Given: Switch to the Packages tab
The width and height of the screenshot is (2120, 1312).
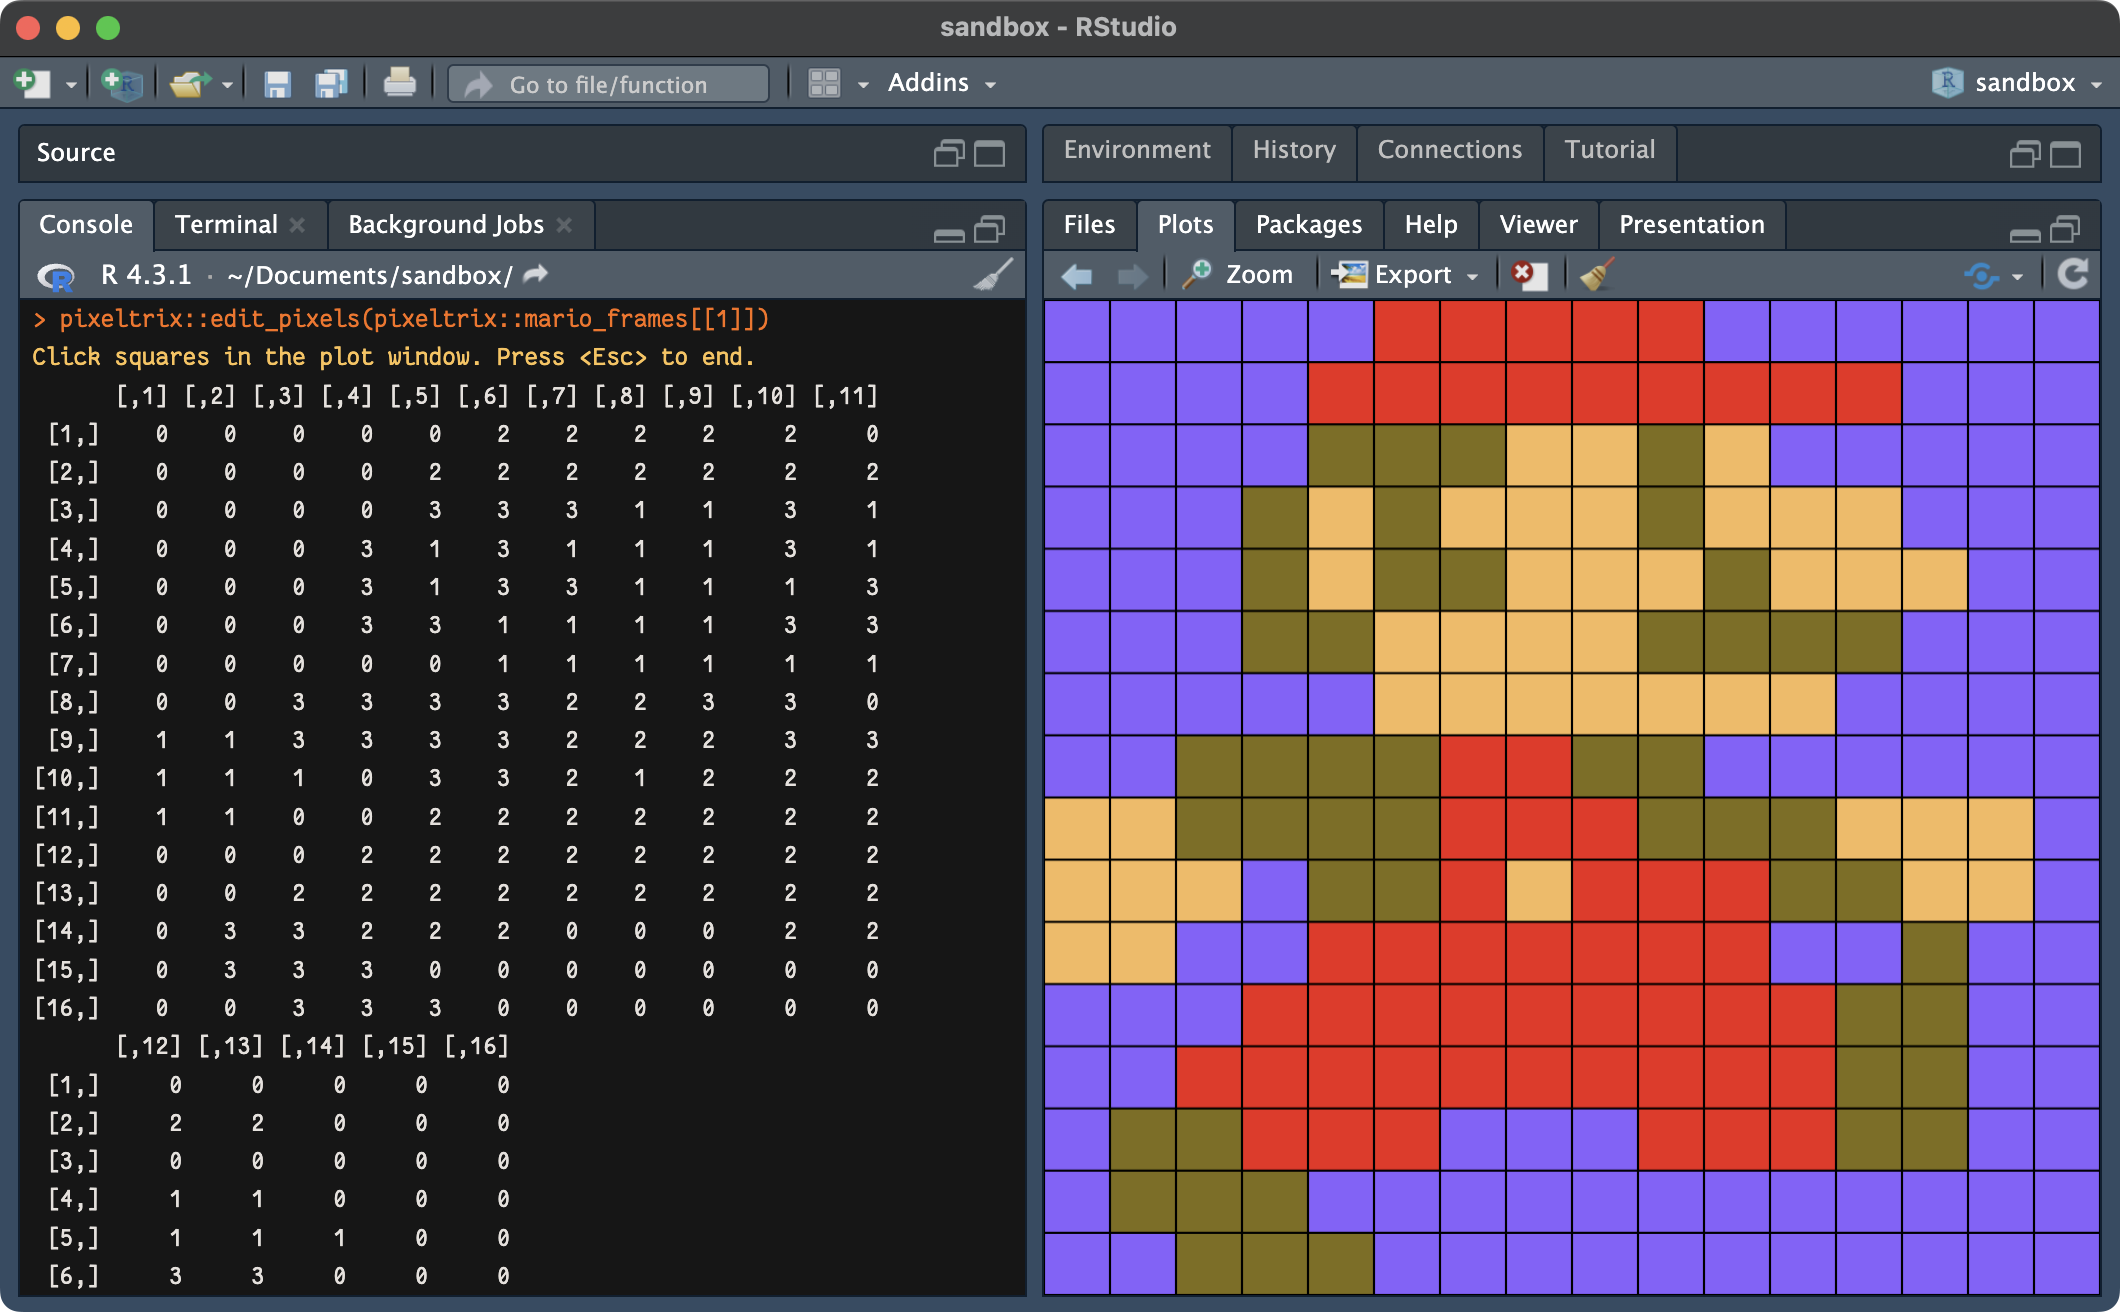Looking at the screenshot, I should pos(1308,224).
